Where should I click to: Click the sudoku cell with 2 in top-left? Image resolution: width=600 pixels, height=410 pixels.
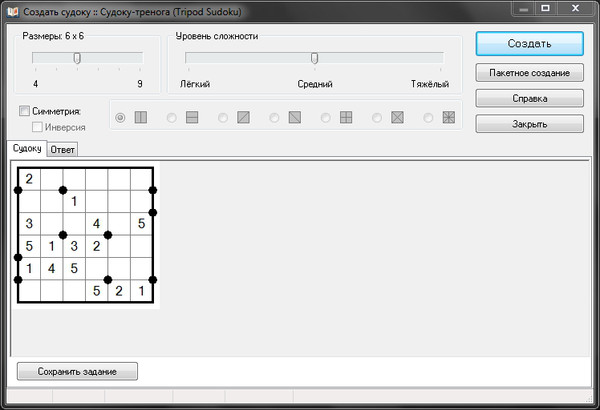tap(29, 179)
